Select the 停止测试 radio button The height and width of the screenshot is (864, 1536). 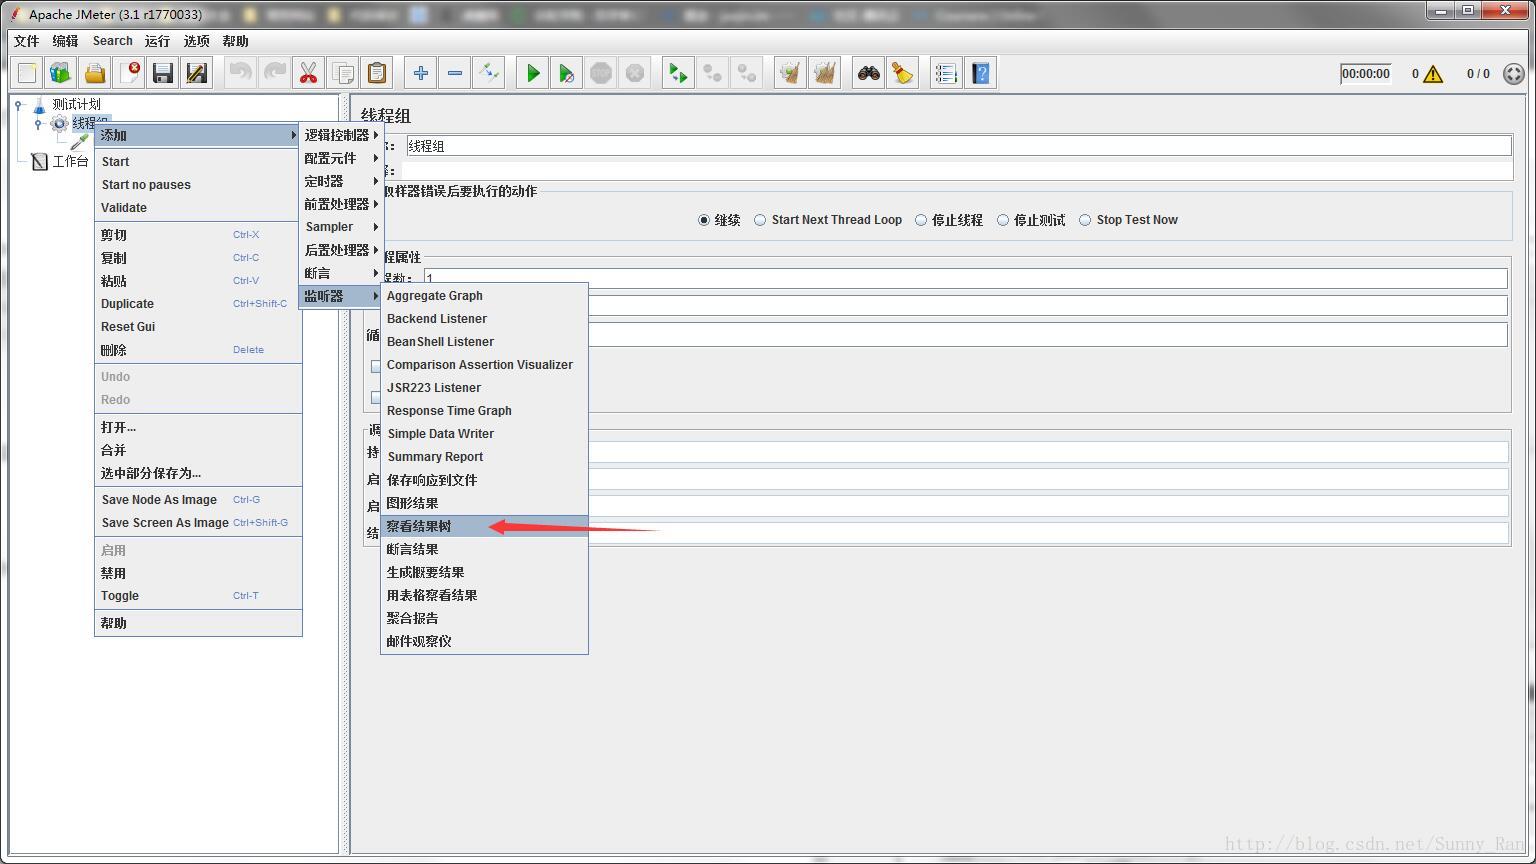[1003, 220]
